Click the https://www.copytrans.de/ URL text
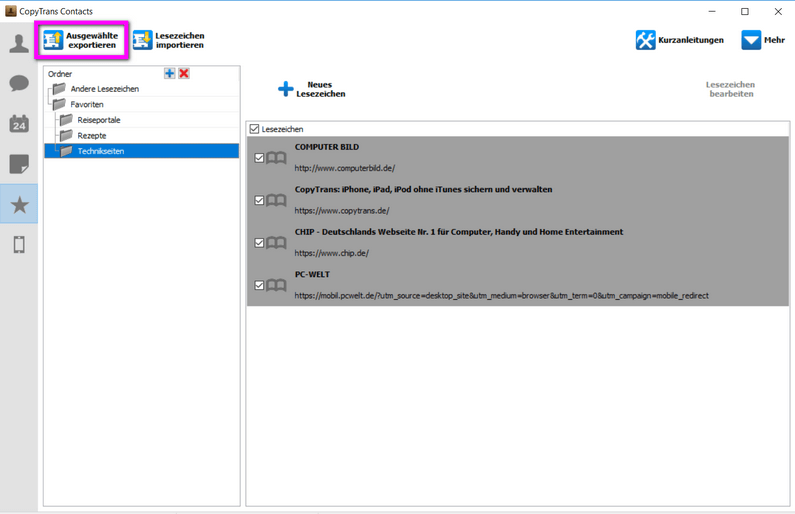 [x=342, y=211]
